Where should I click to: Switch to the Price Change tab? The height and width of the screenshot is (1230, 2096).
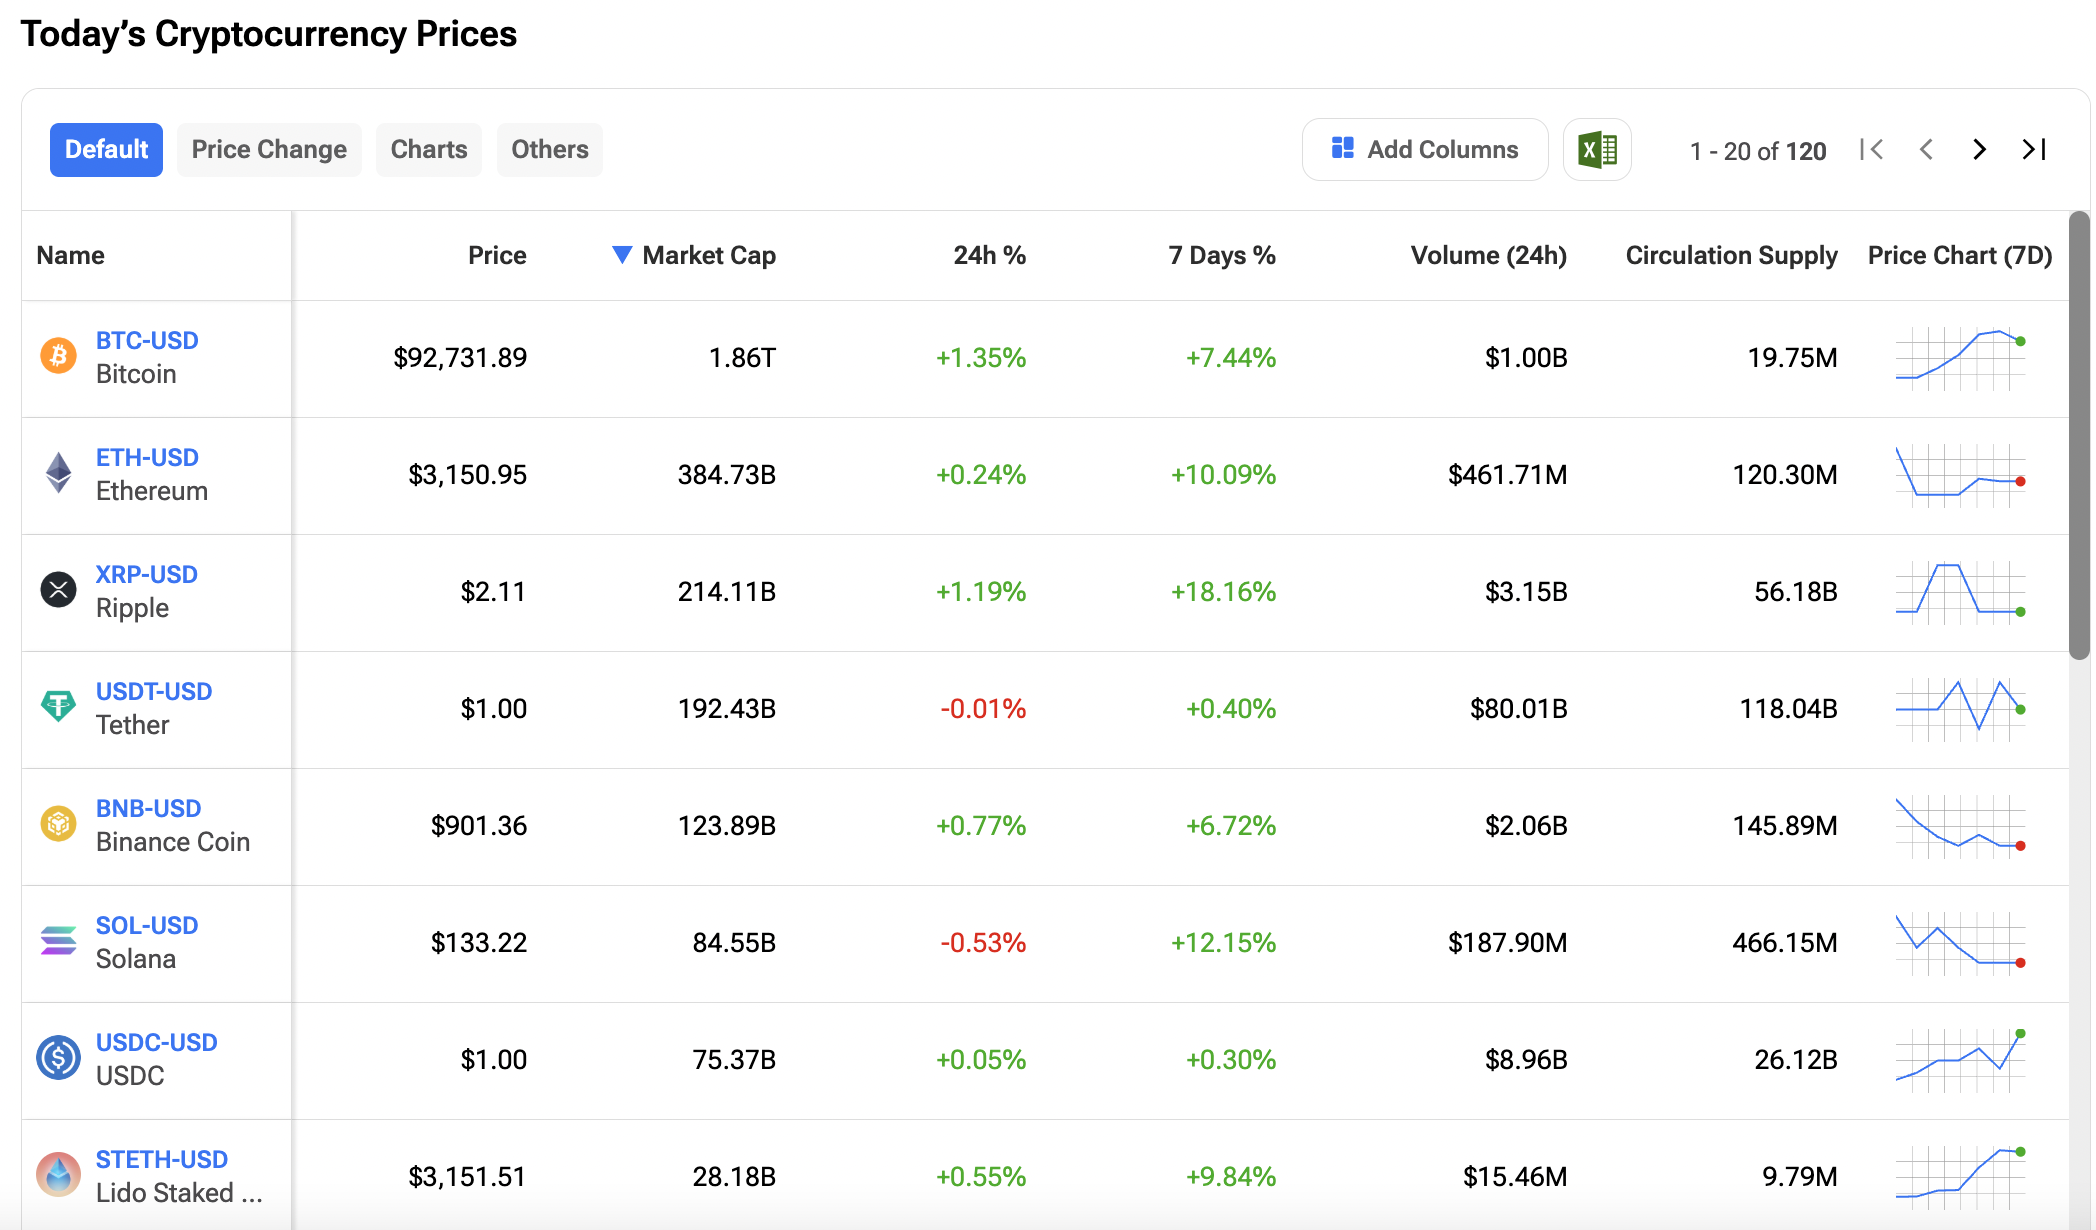coord(269,150)
